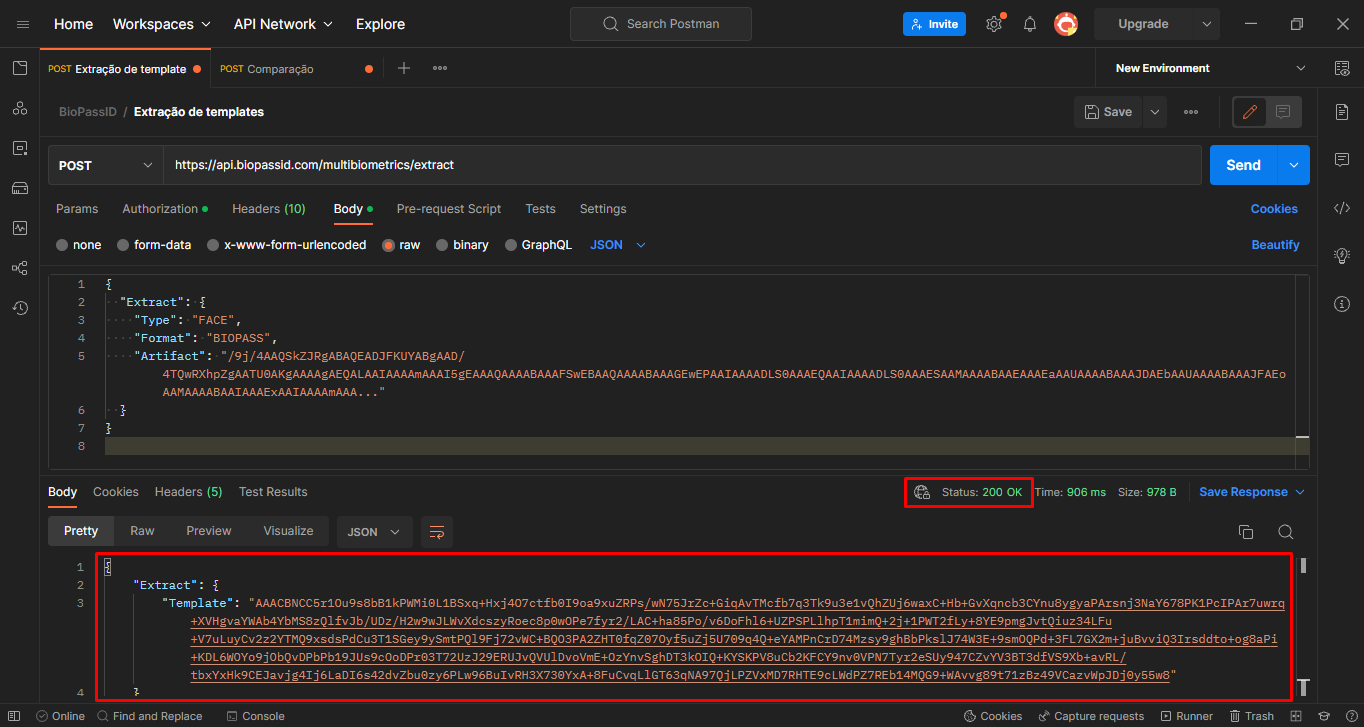Open settings gear icon in header
Screen dimensions: 1364x727
994,24
